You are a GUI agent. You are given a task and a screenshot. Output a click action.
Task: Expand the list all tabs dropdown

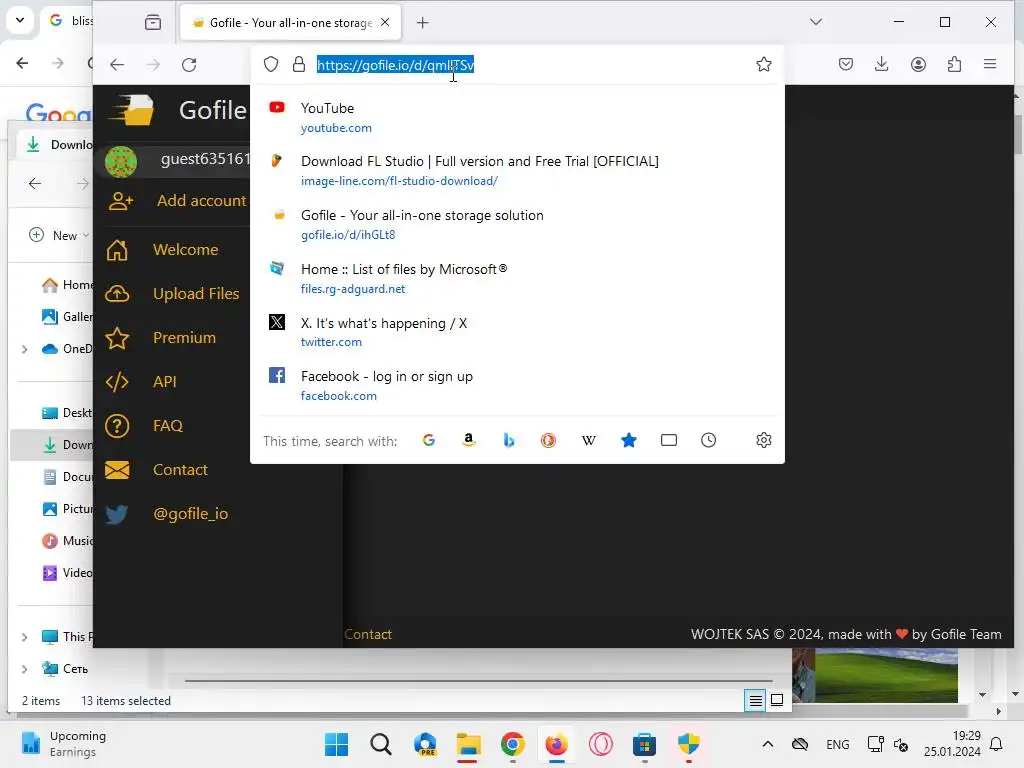pos(816,22)
